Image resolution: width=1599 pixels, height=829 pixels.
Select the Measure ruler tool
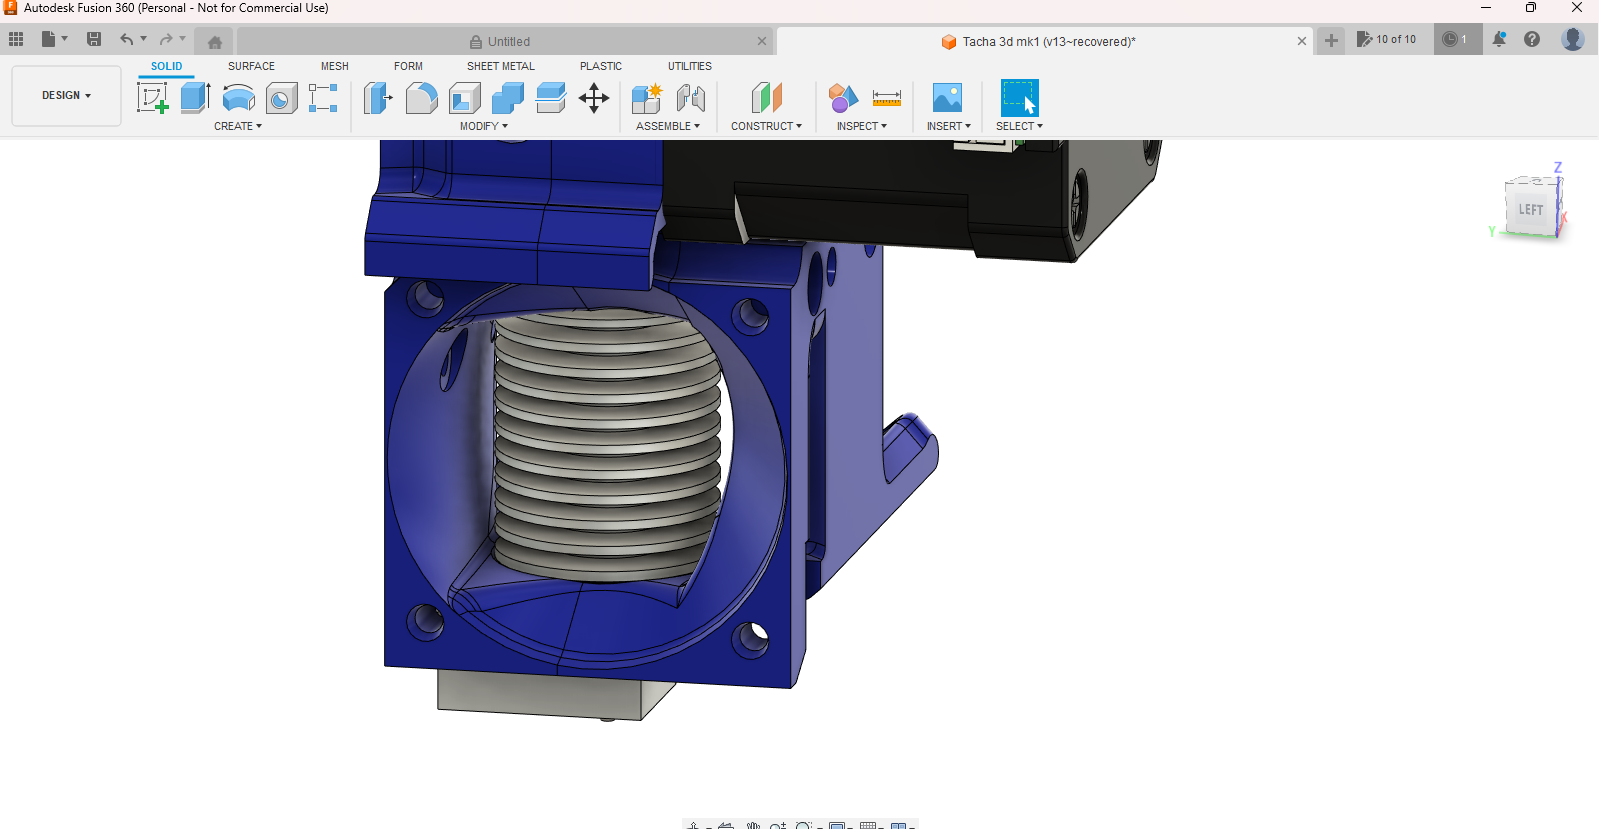[886, 98]
